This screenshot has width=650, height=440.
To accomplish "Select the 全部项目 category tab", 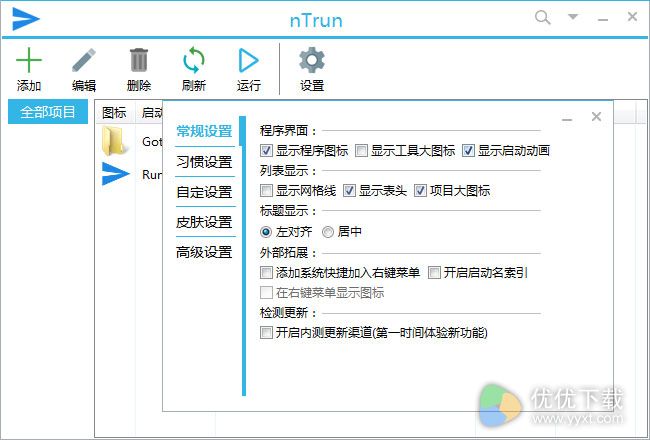I will coord(48,112).
